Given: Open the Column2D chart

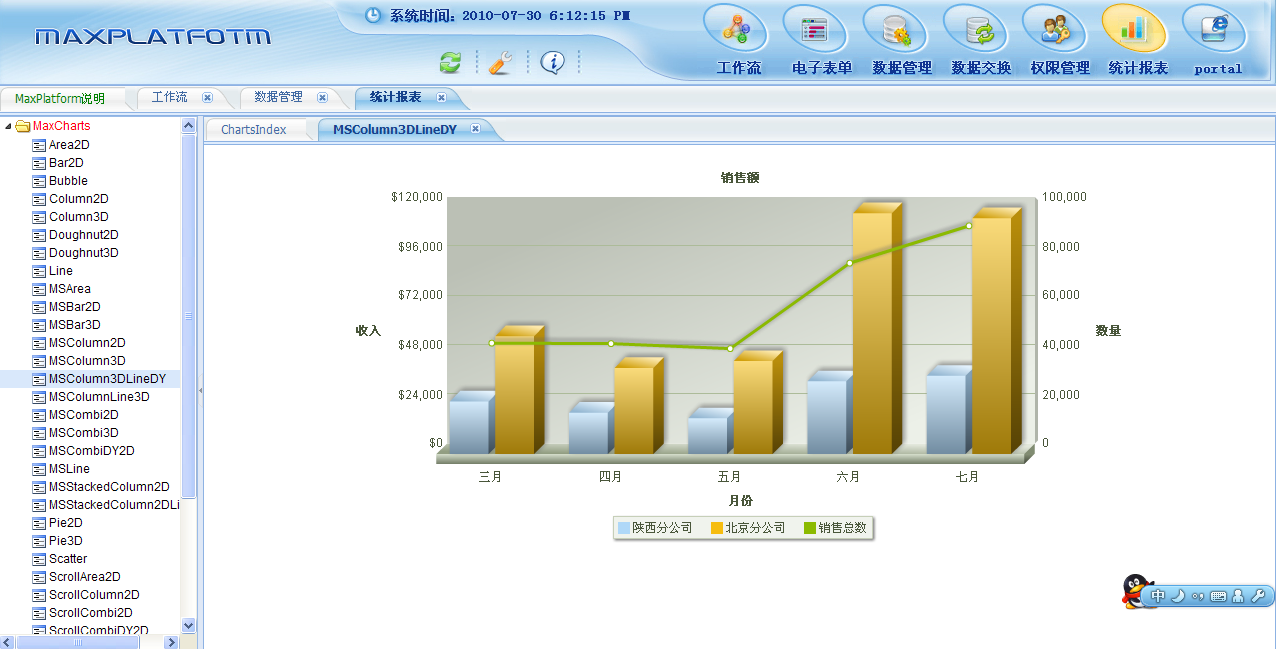Looking at the screenshot, I should tap(79, 199).
